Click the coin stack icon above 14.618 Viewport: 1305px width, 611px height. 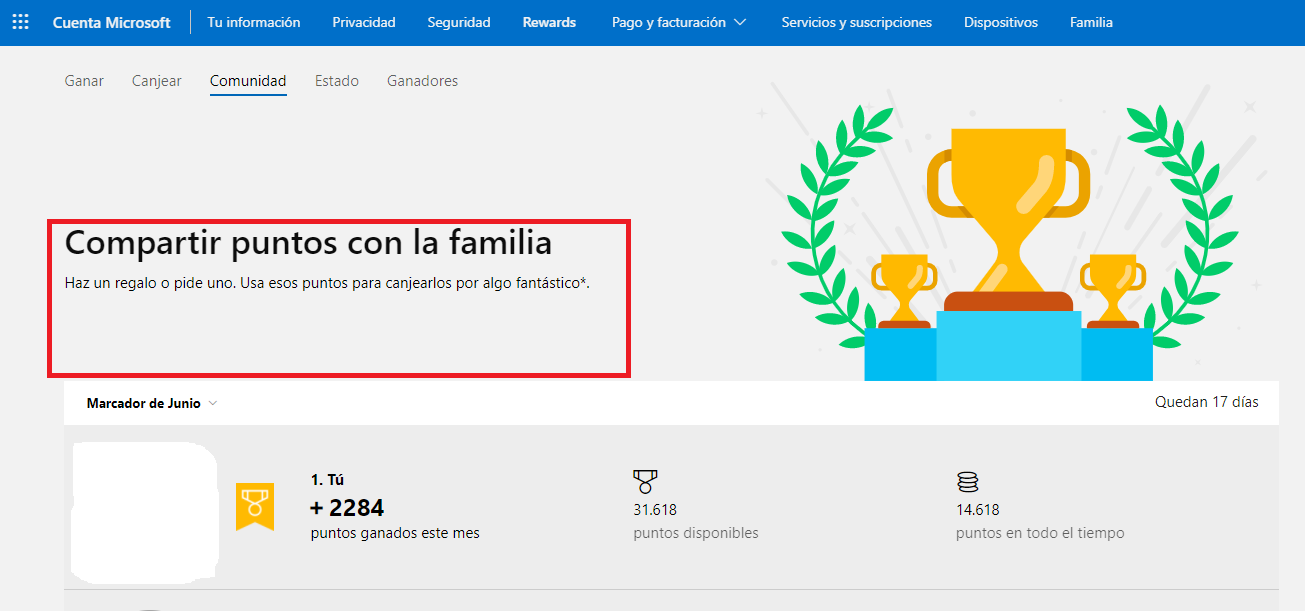point(967,483)
